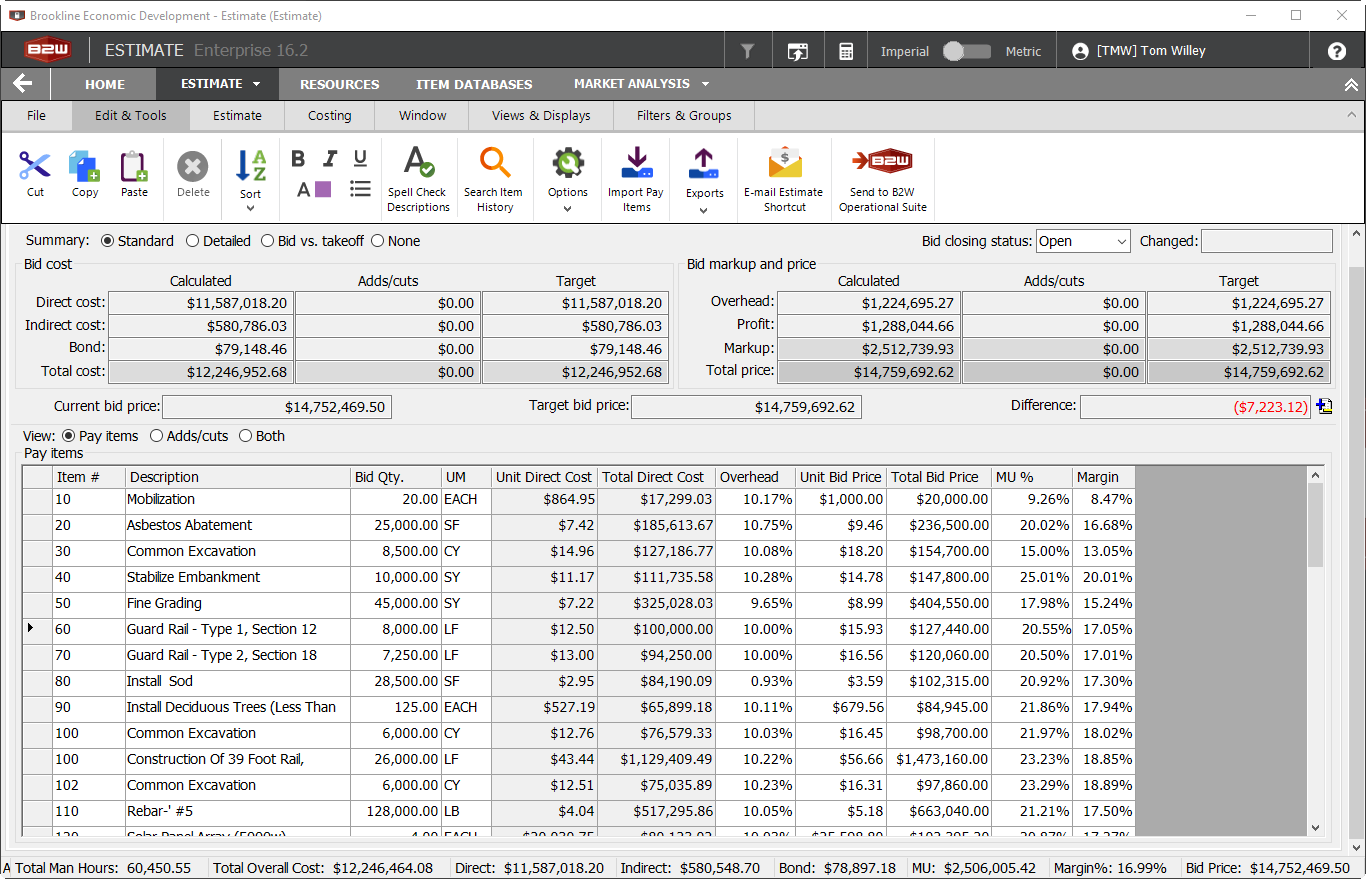1366x879 pixels.
Task: Switch to the Views & Displays tab
Action: pos(541,115)
